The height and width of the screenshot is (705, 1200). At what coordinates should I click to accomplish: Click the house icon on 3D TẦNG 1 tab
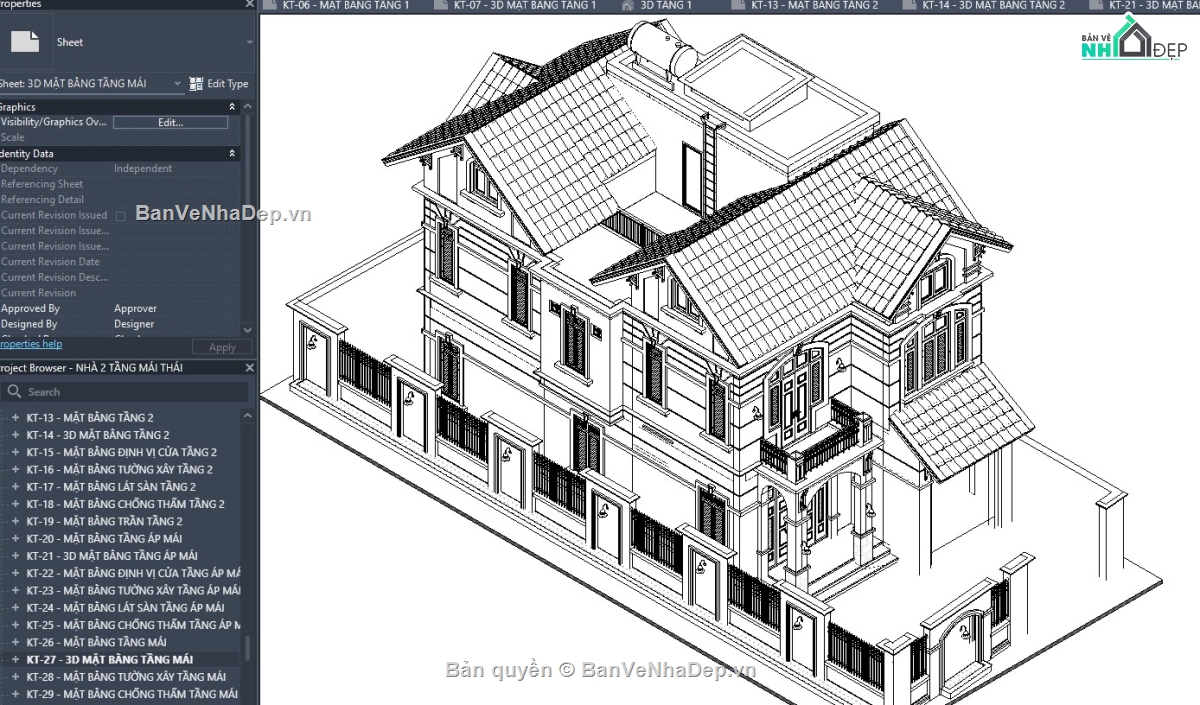[x=628, y=5]
